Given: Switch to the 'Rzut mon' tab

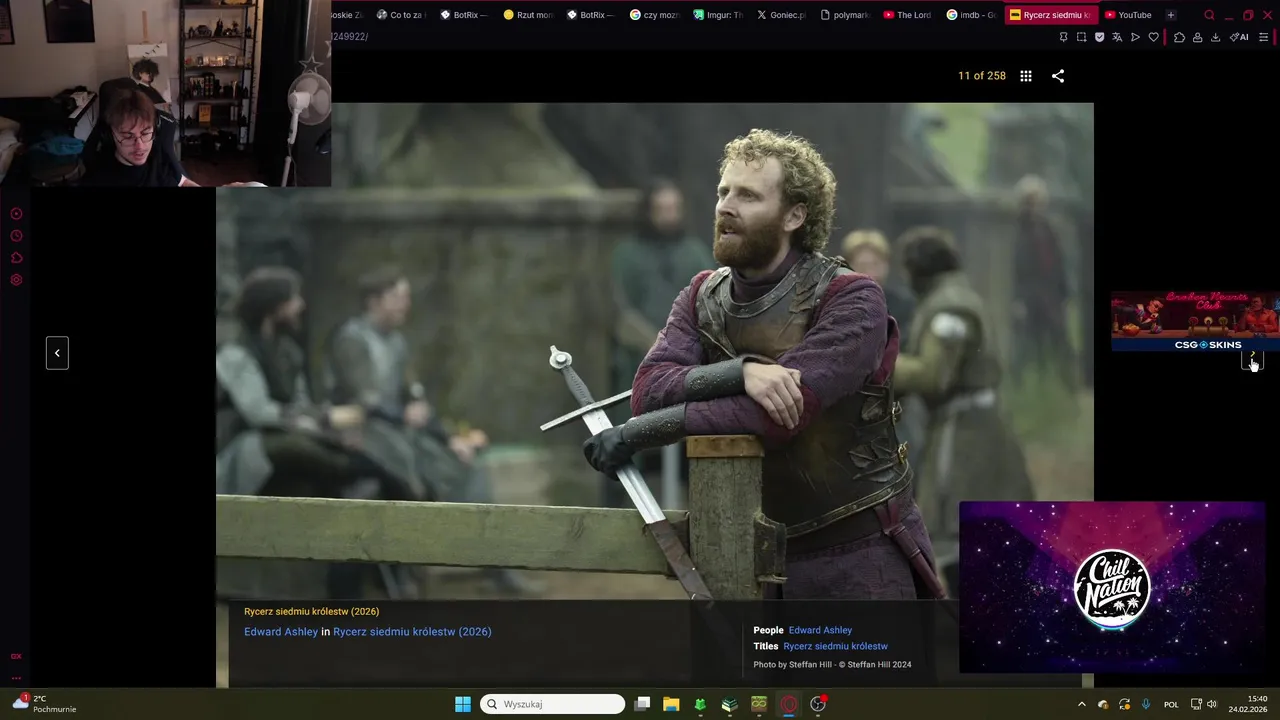Looking at the screenshot, I should 527,15.
